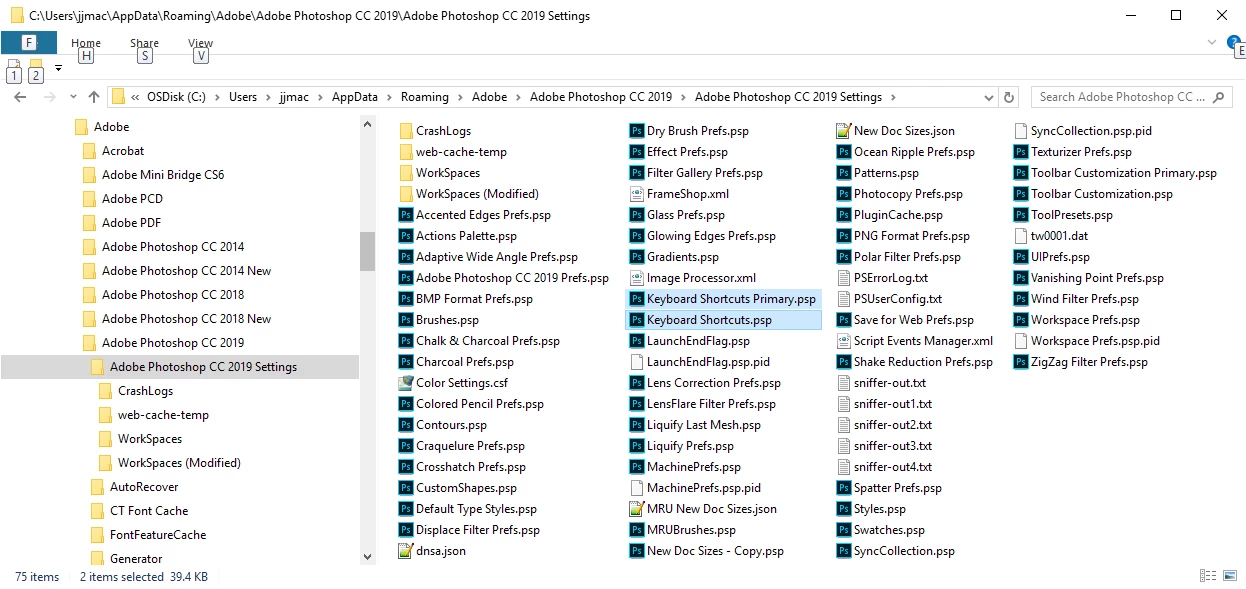Open the Explorer help question mark icon

(x=1233, y=42)
